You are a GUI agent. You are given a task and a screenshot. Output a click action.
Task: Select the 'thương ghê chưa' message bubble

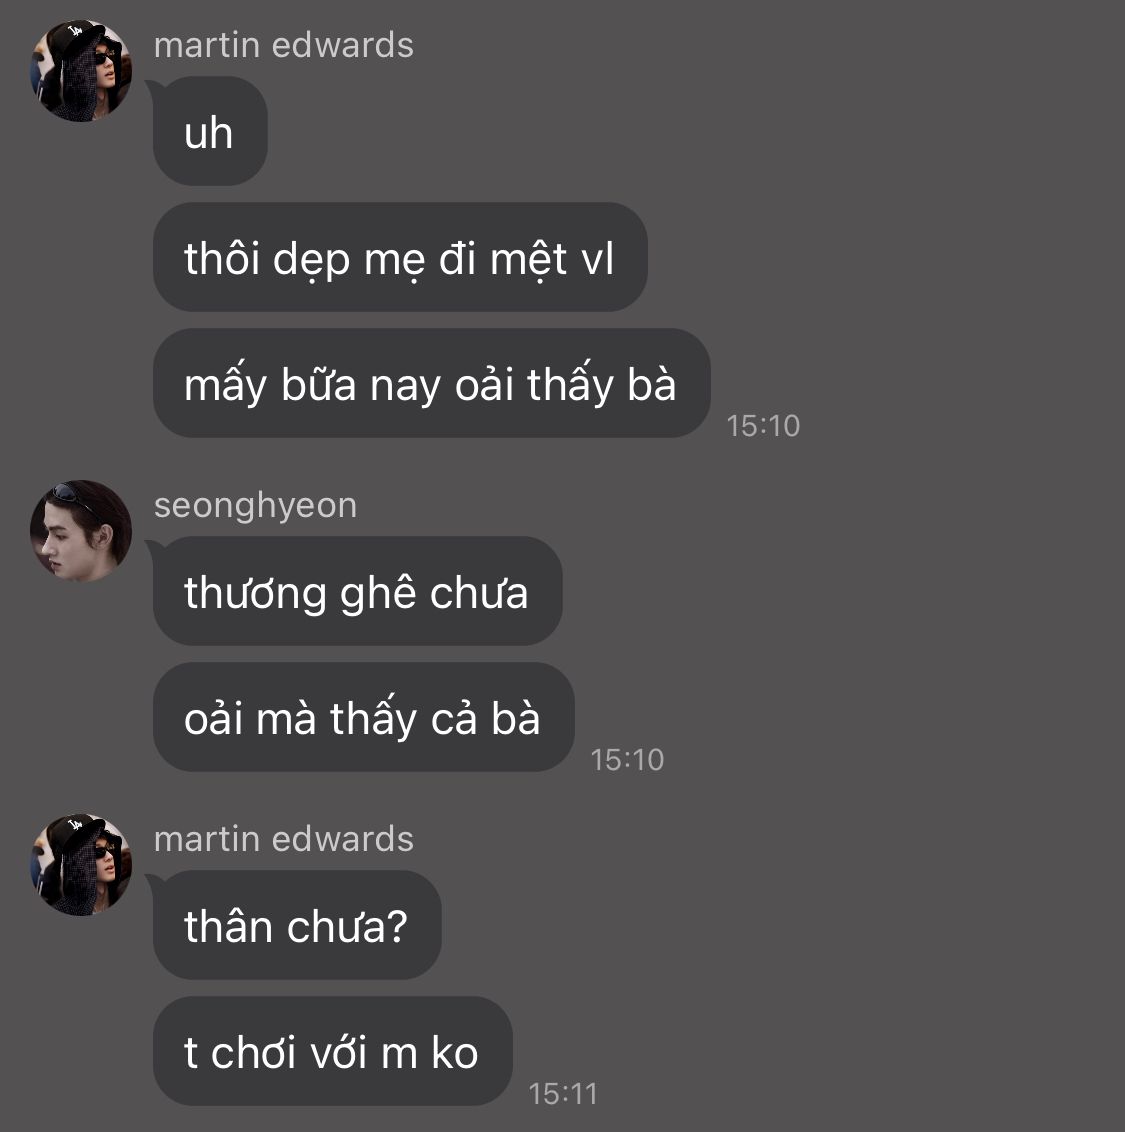pos(357,591)
